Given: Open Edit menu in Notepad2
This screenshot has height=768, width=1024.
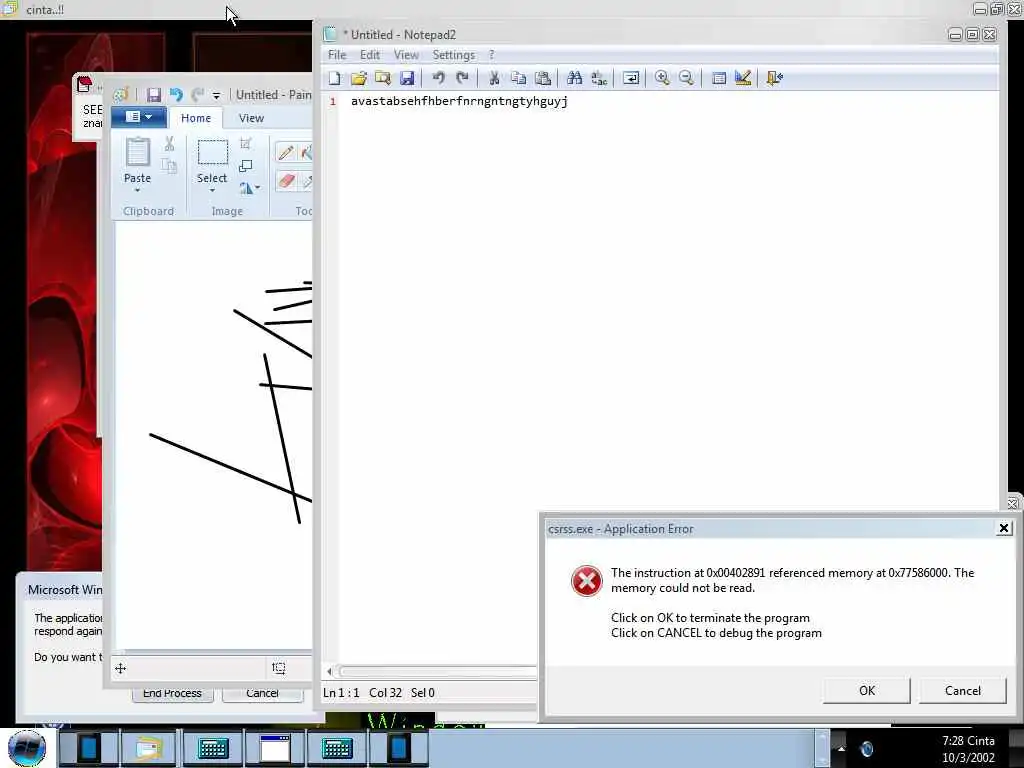Looking at the screenshot, I should [x=370, y=55].
